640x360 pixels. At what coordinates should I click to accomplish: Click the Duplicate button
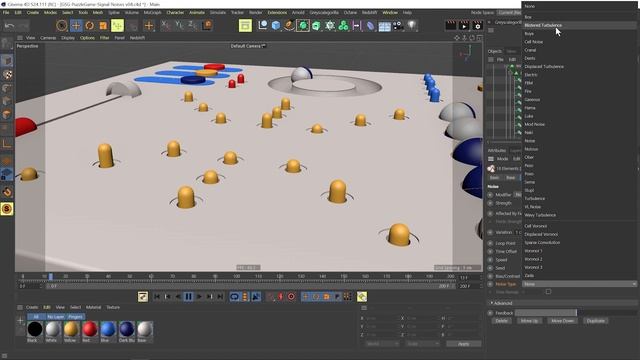(x=596, y=321)
